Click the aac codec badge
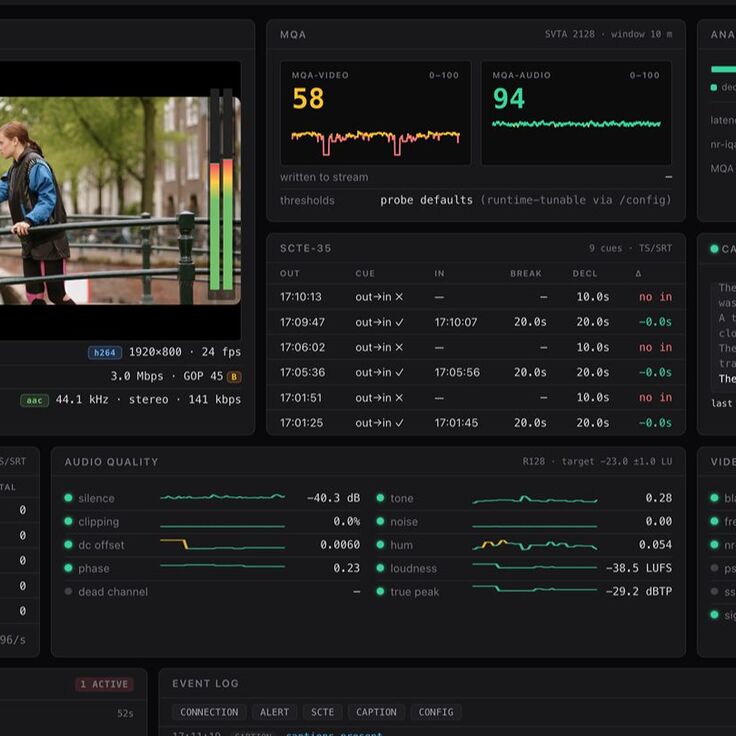736x736 pixels. pyautogui.click(x=34, y=400)
